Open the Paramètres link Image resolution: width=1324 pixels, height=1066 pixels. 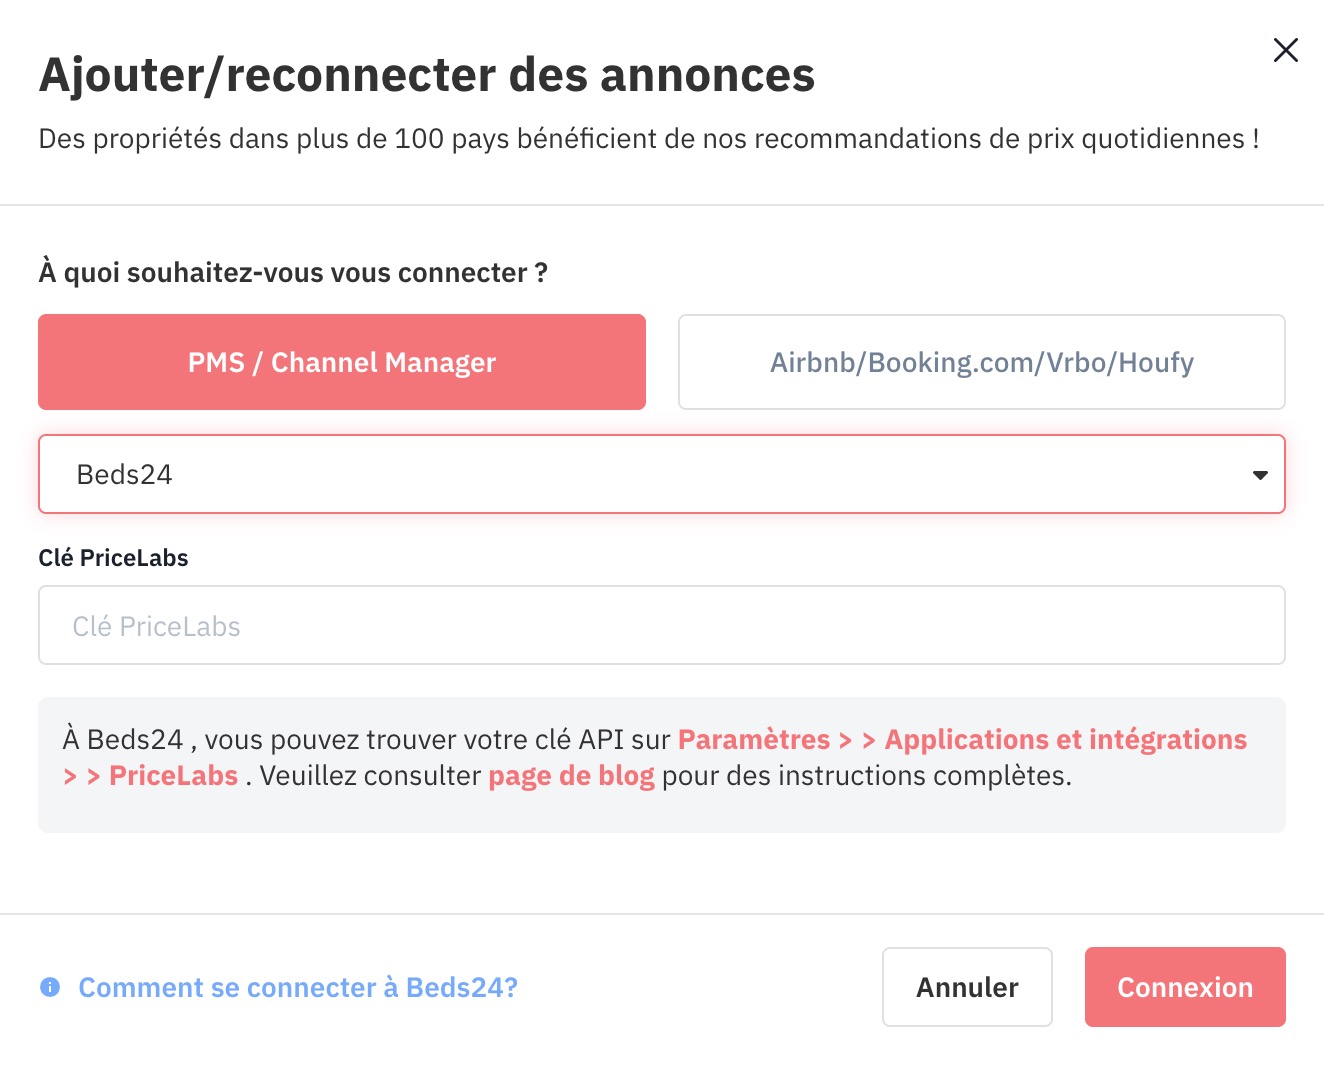pos(754,739)
